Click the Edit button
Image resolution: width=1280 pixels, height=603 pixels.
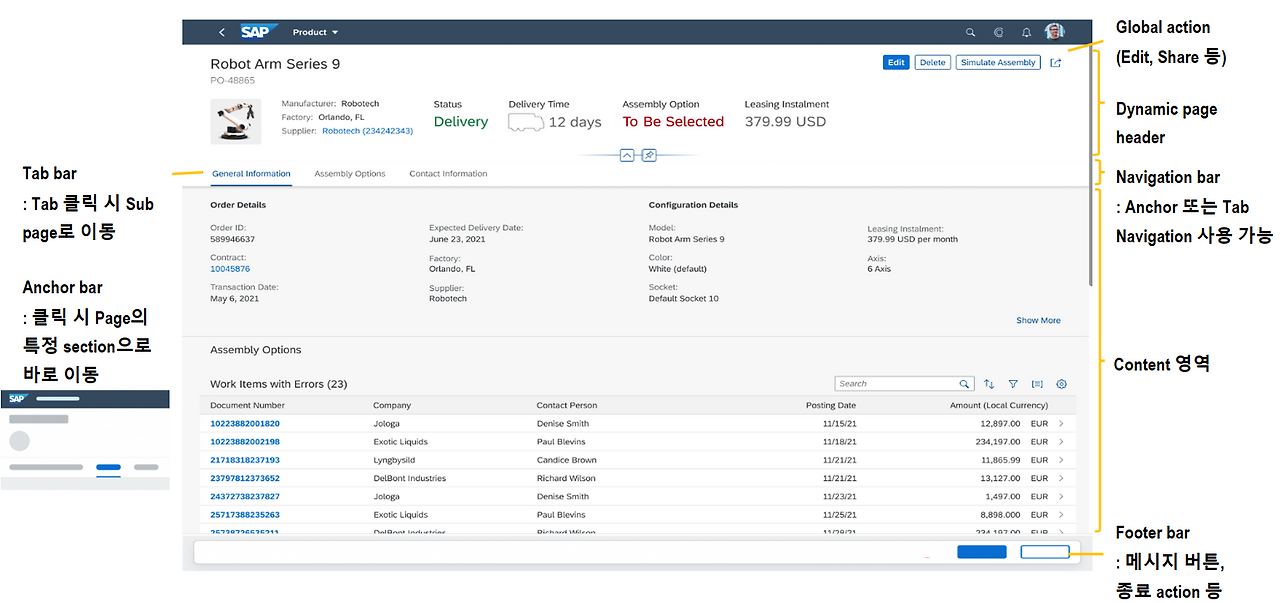pos(895,62)
